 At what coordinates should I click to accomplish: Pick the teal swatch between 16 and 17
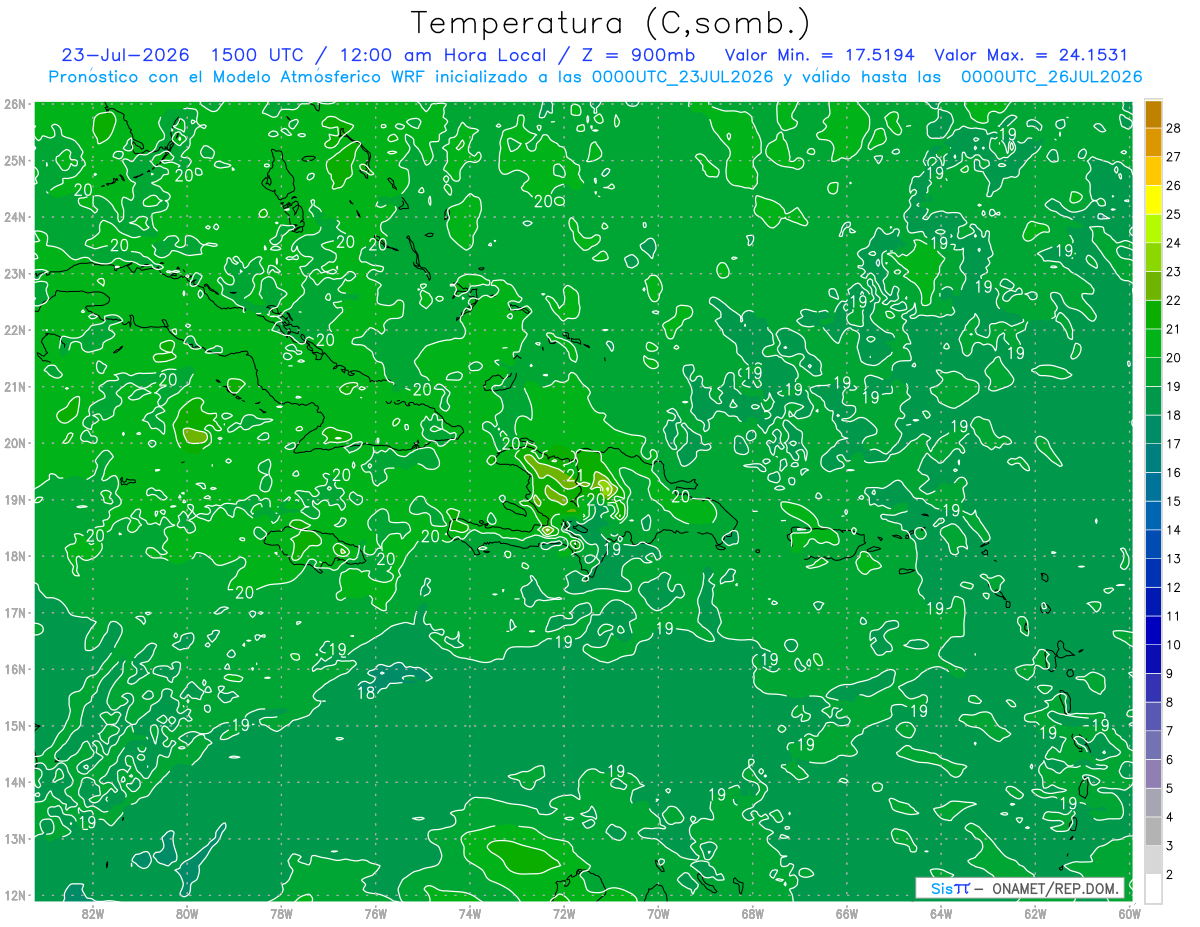pos(1153,458)
